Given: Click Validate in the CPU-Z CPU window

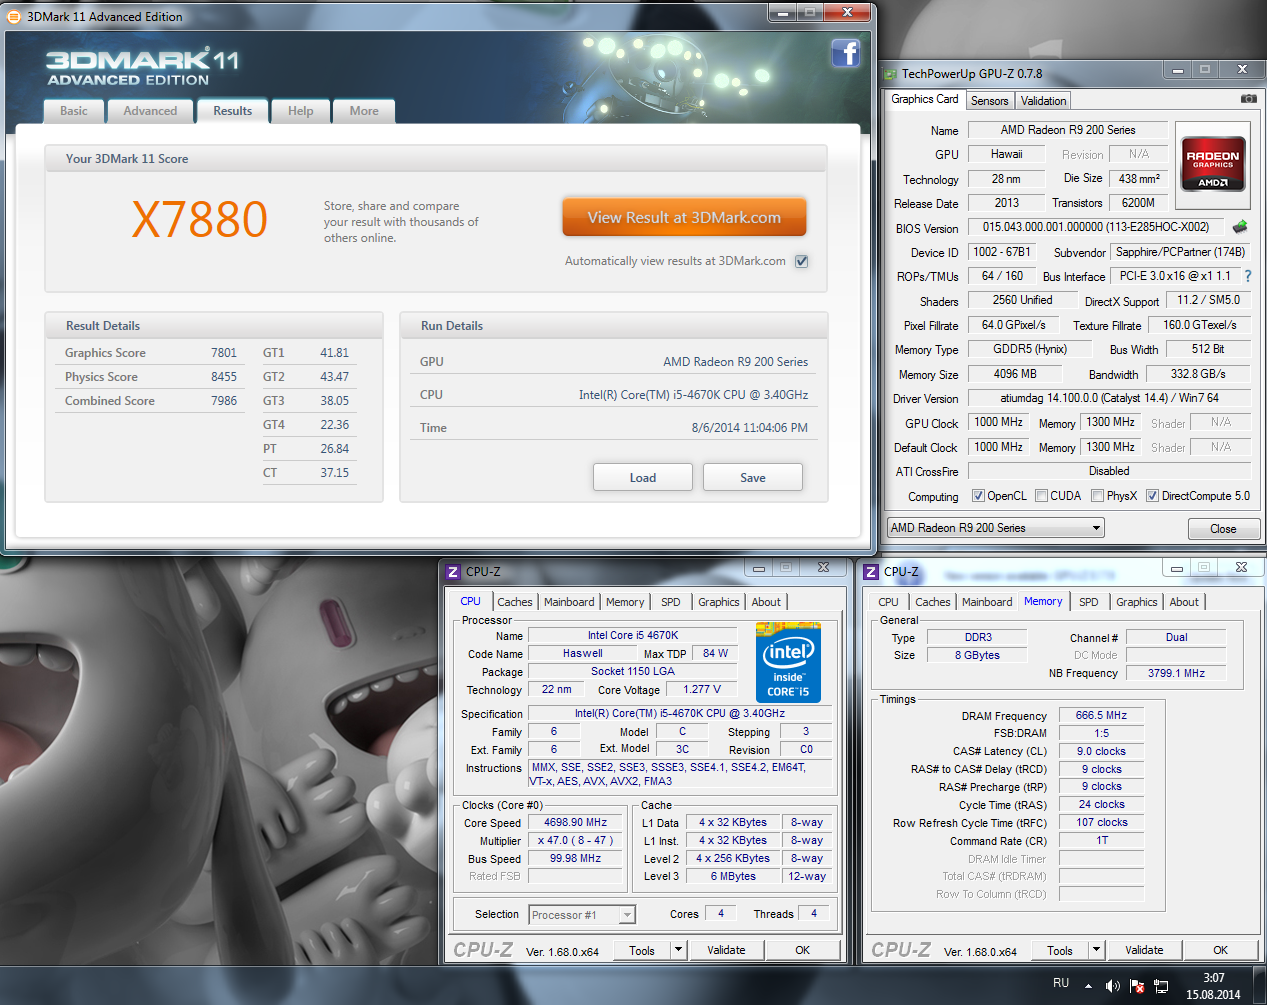Looking at the screenshot, I should coord(726,950).
